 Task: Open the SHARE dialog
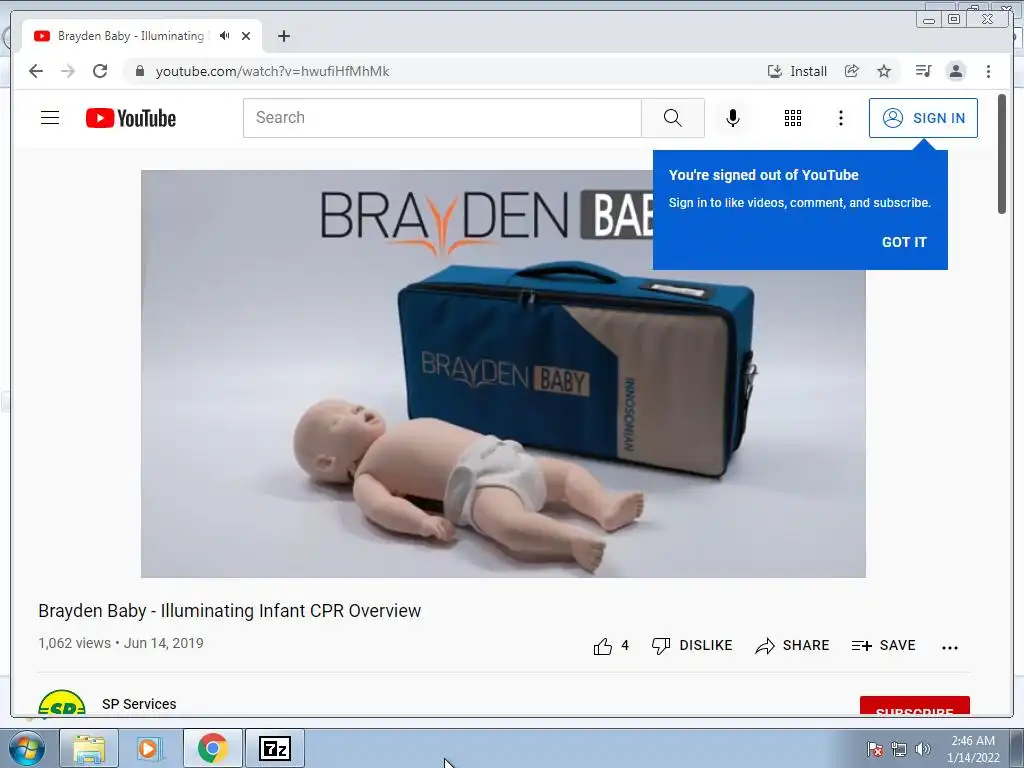(792, 645)
